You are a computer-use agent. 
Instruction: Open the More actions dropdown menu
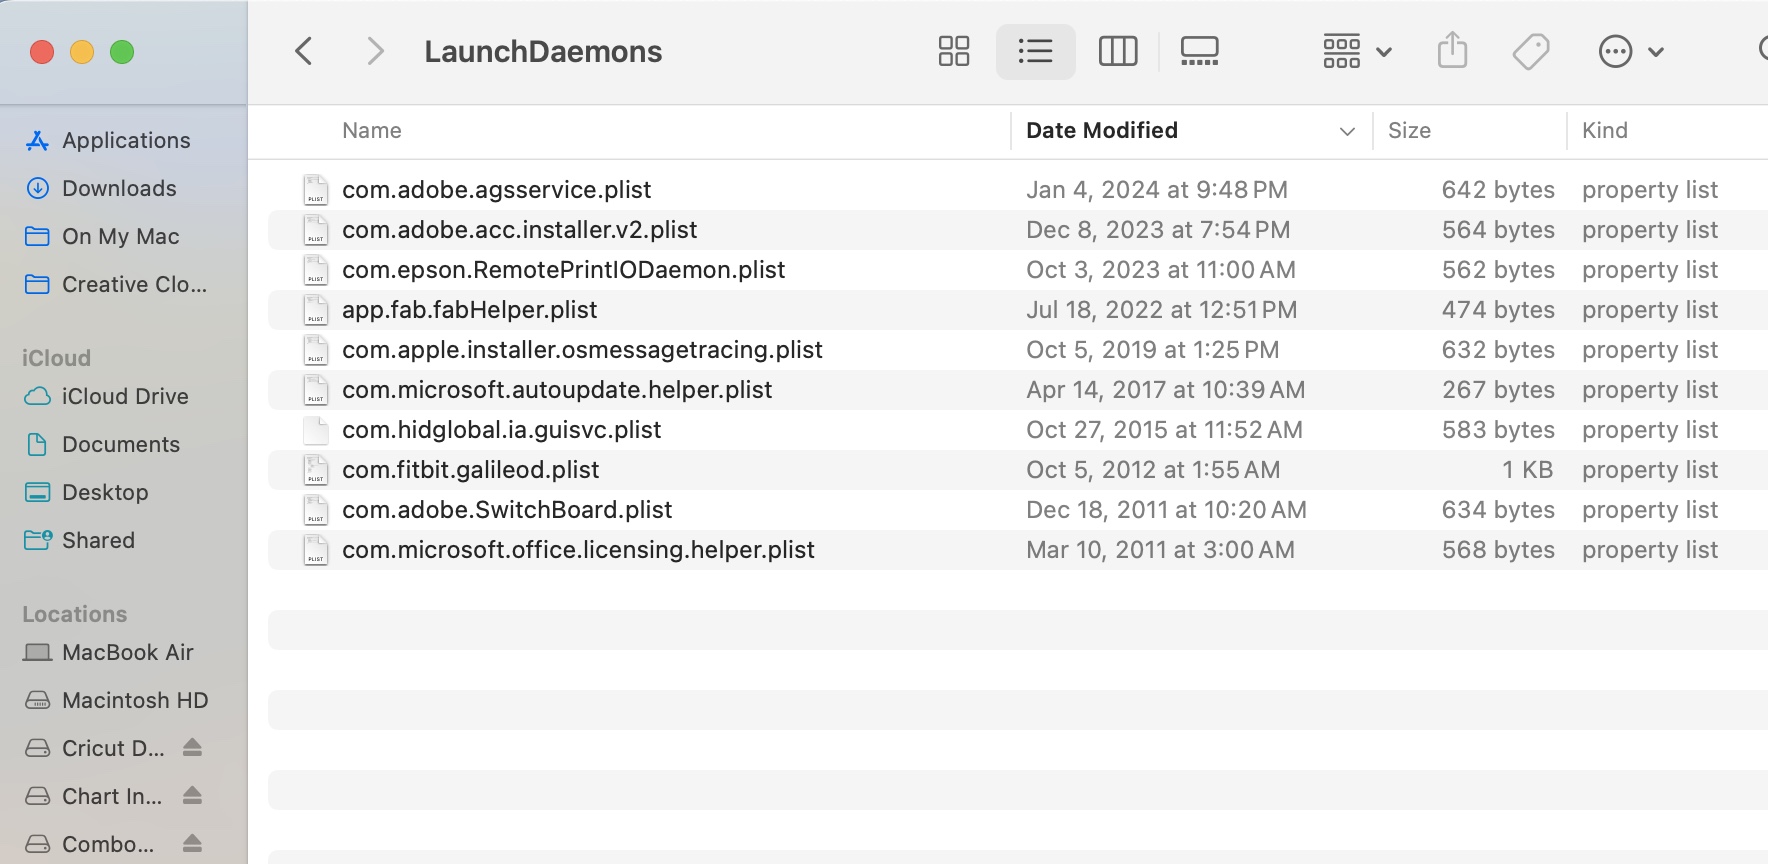1630,51
